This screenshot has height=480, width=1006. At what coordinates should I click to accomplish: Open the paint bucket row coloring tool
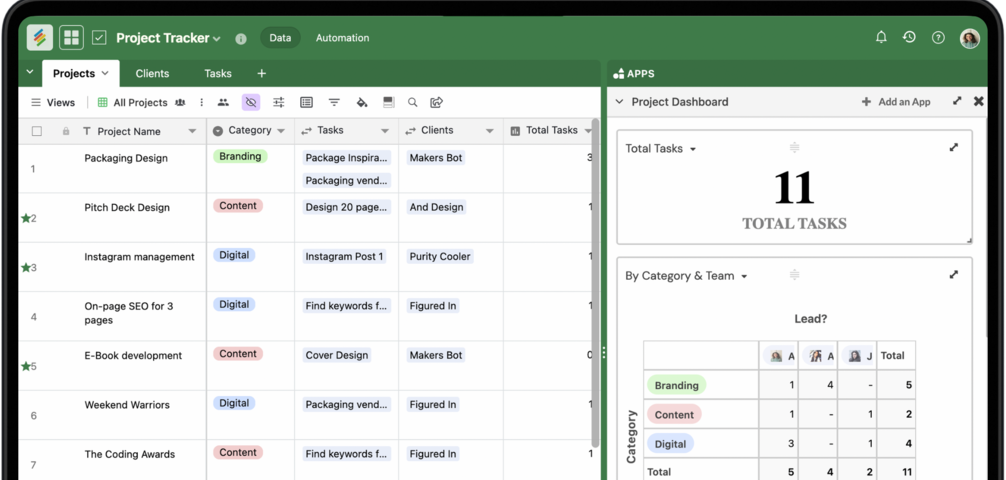coord(362,102)
